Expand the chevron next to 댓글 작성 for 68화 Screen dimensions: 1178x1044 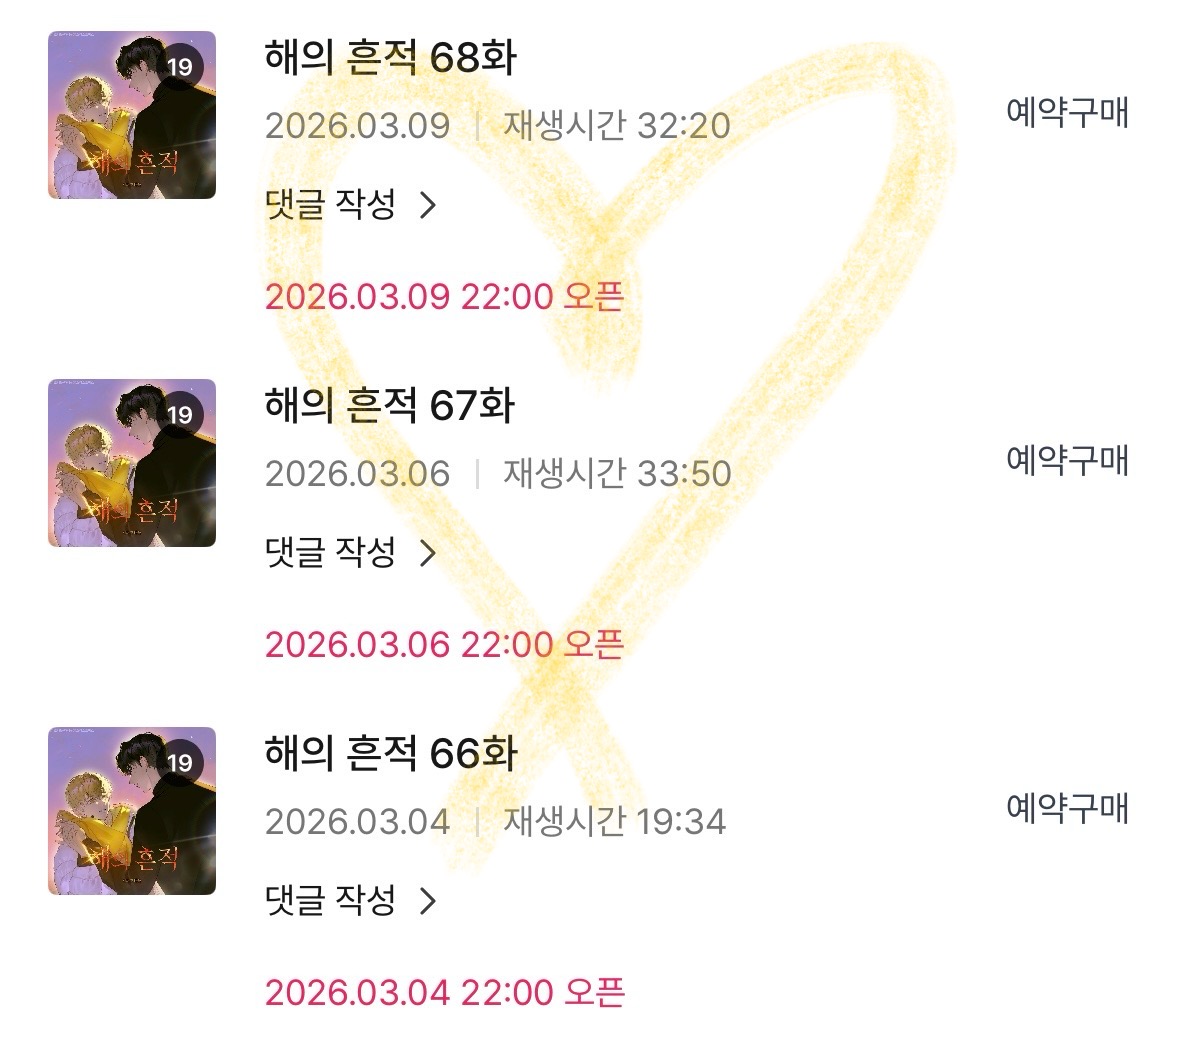(427, 205)
